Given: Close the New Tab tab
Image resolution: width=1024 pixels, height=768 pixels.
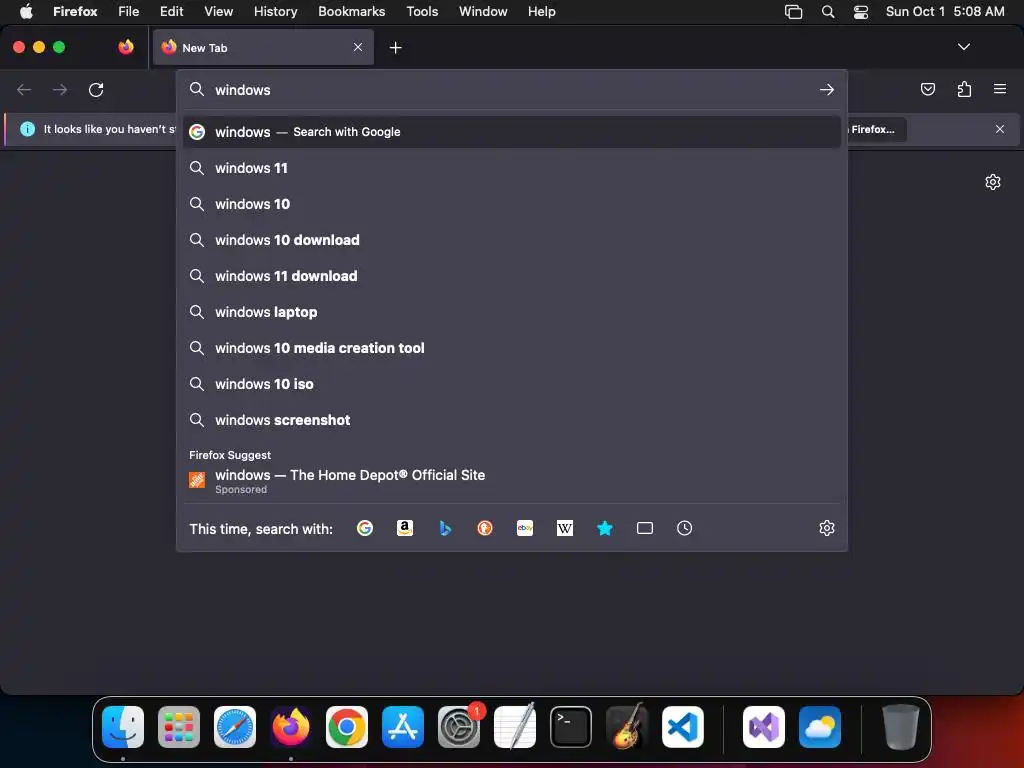Looking at the screenshot, I should (358, 47).
